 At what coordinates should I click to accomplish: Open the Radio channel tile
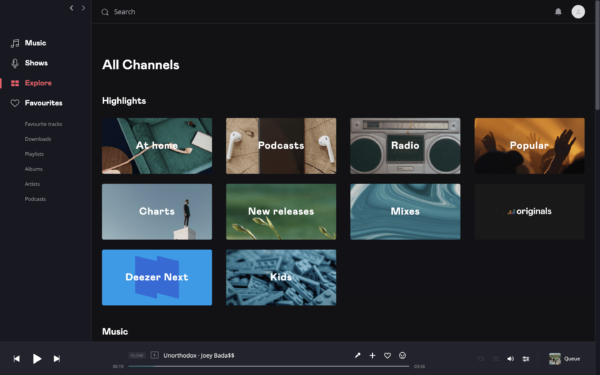tap(405, 146)
